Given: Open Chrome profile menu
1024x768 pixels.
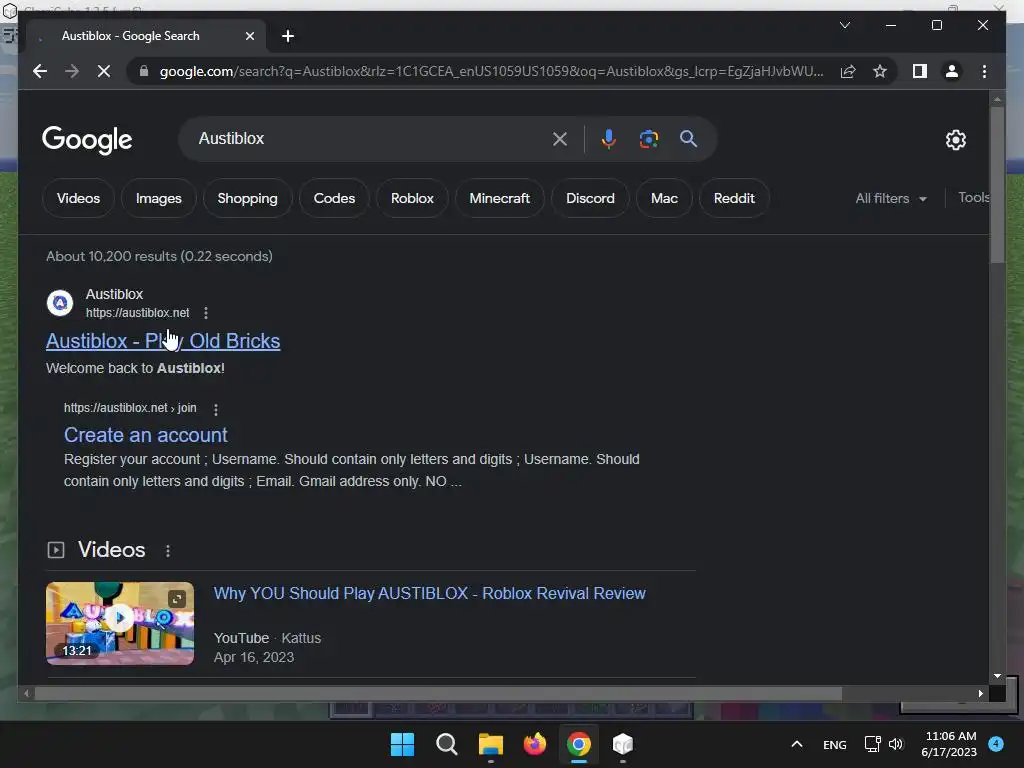Looking at the screenshot, I should (952, 71).
